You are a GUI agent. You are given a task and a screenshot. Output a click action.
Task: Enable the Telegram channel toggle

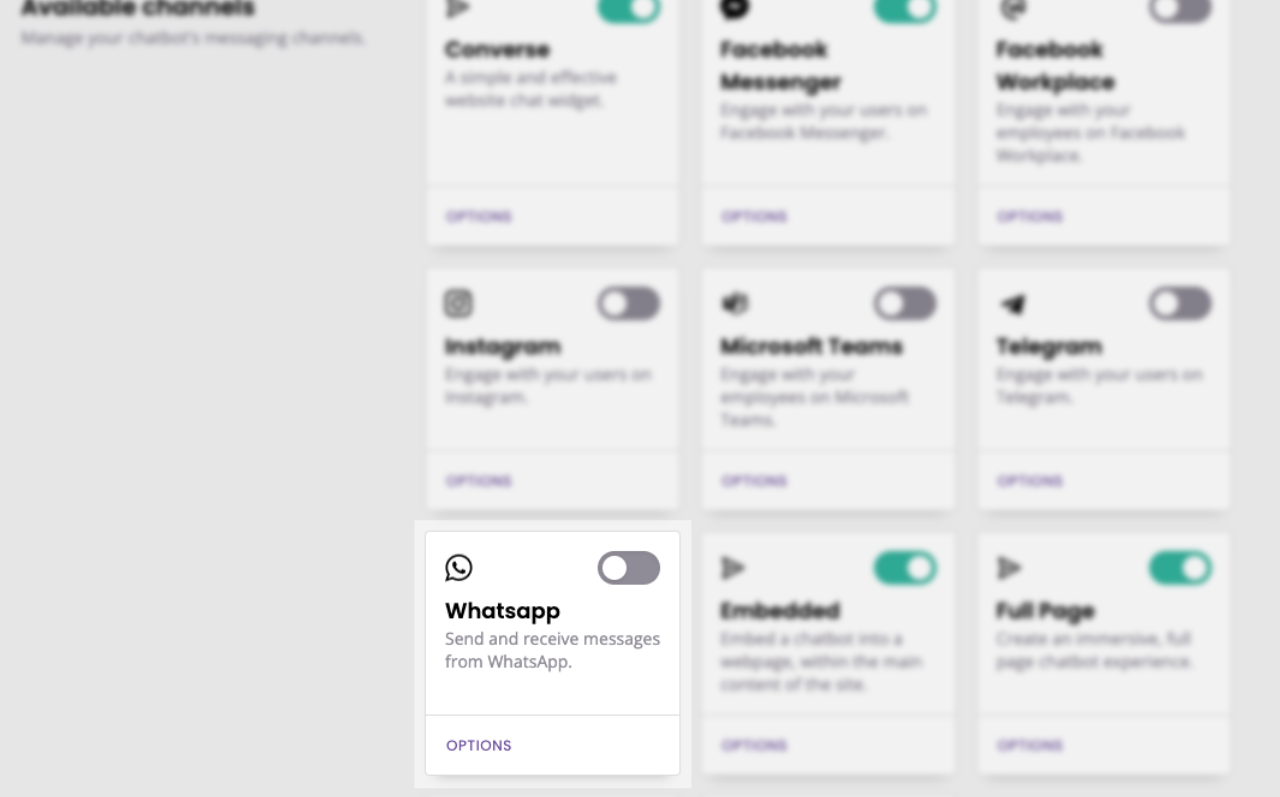[1180, 303]
